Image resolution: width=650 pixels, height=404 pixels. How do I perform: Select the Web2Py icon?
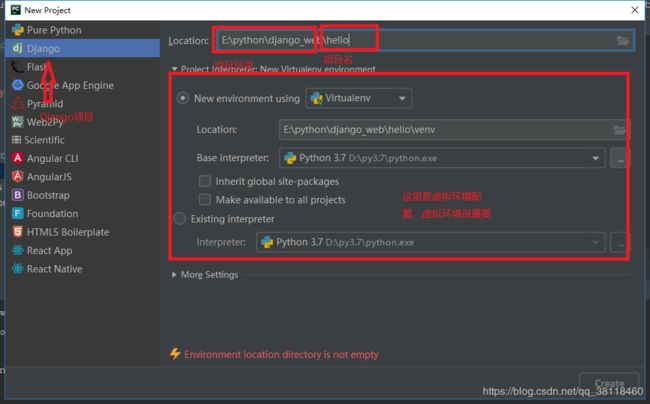[18, 122]
